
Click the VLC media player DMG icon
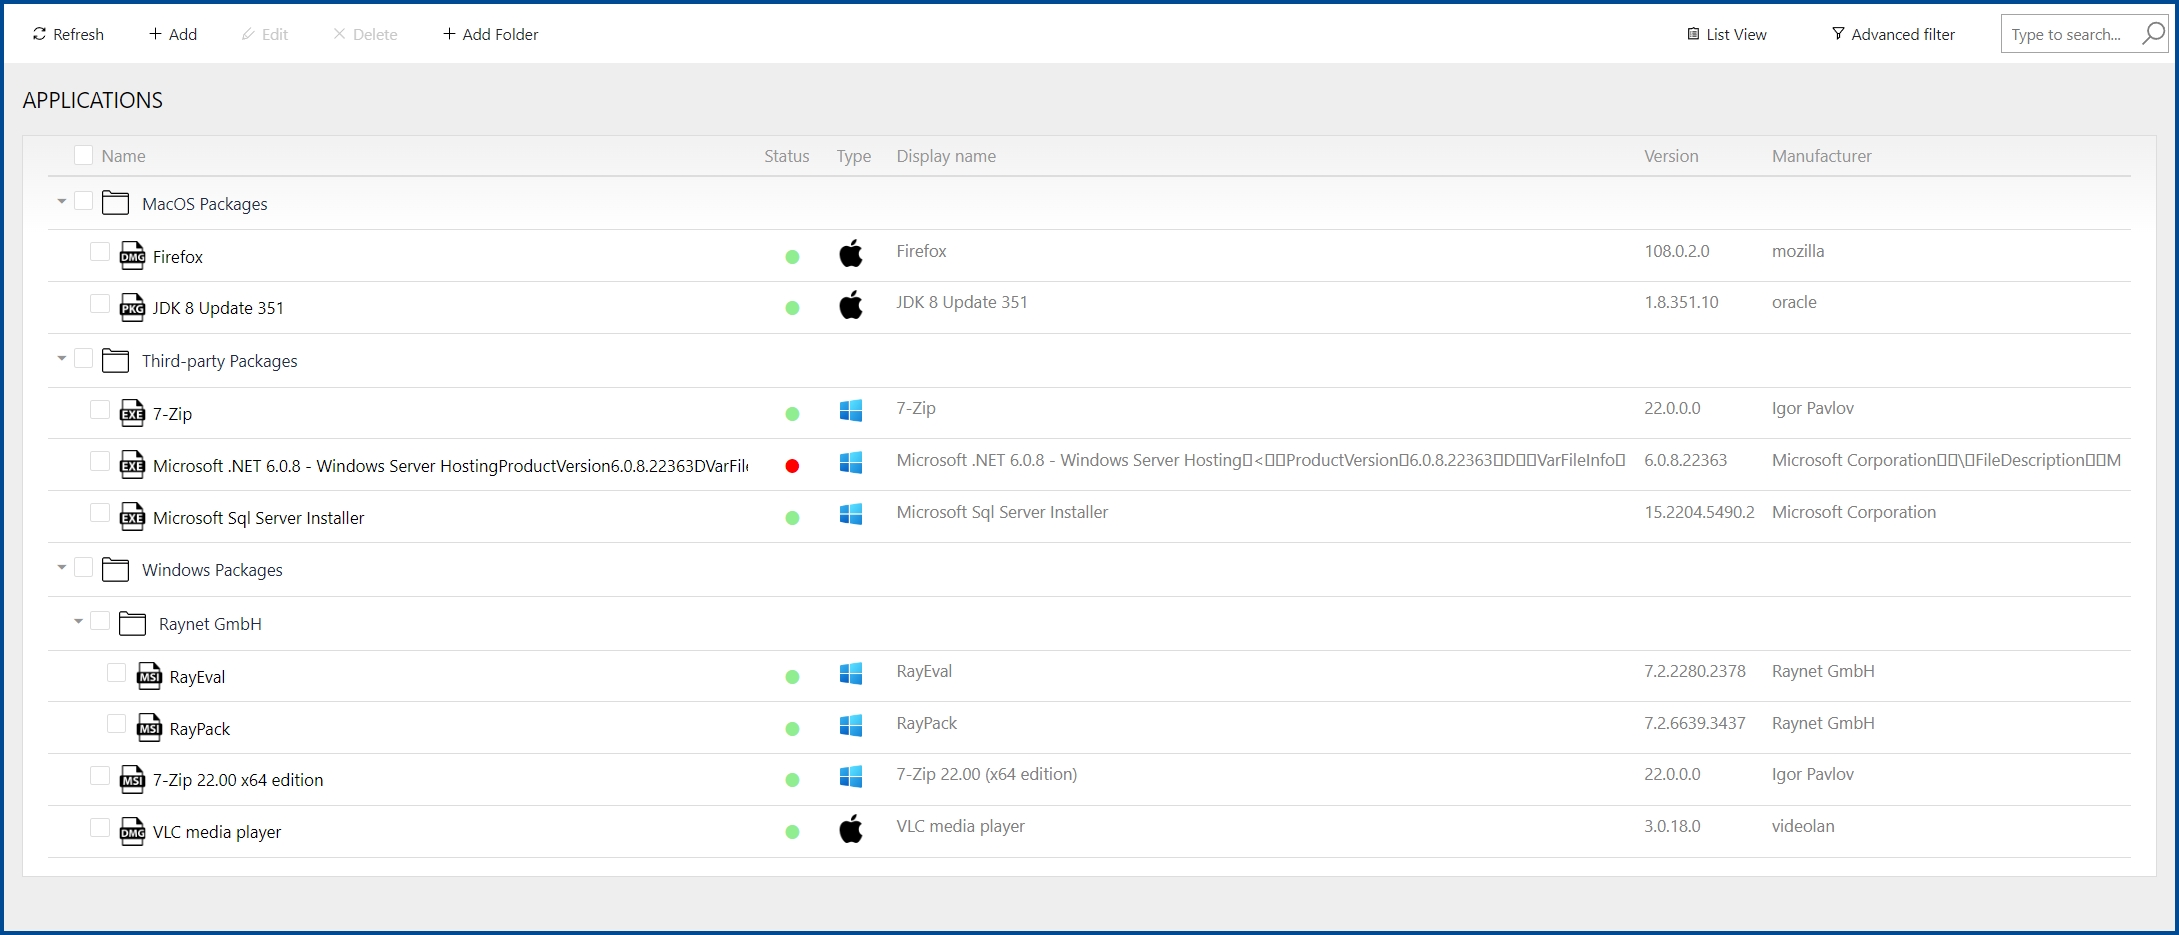pos(132,831)
